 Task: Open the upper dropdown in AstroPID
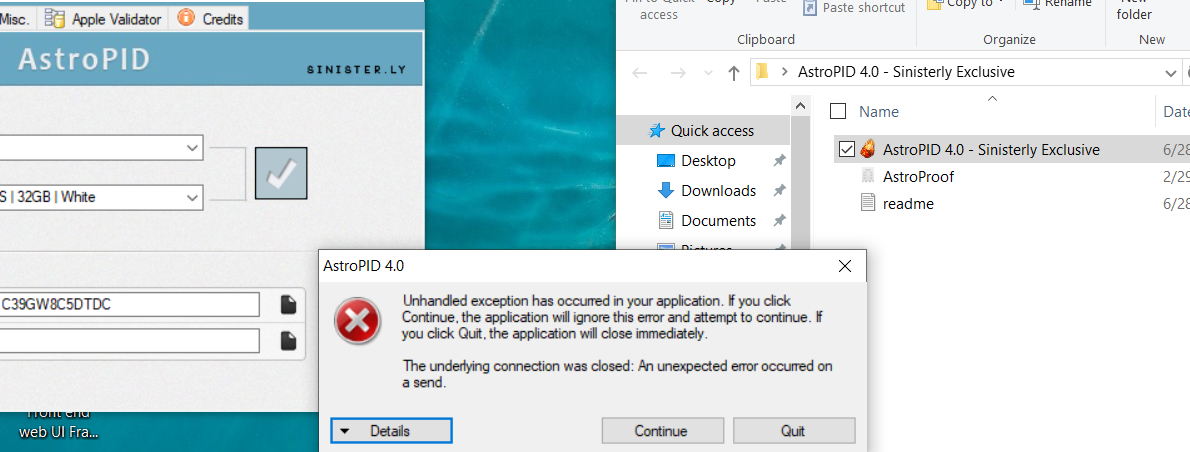click(x=101, y=148)
